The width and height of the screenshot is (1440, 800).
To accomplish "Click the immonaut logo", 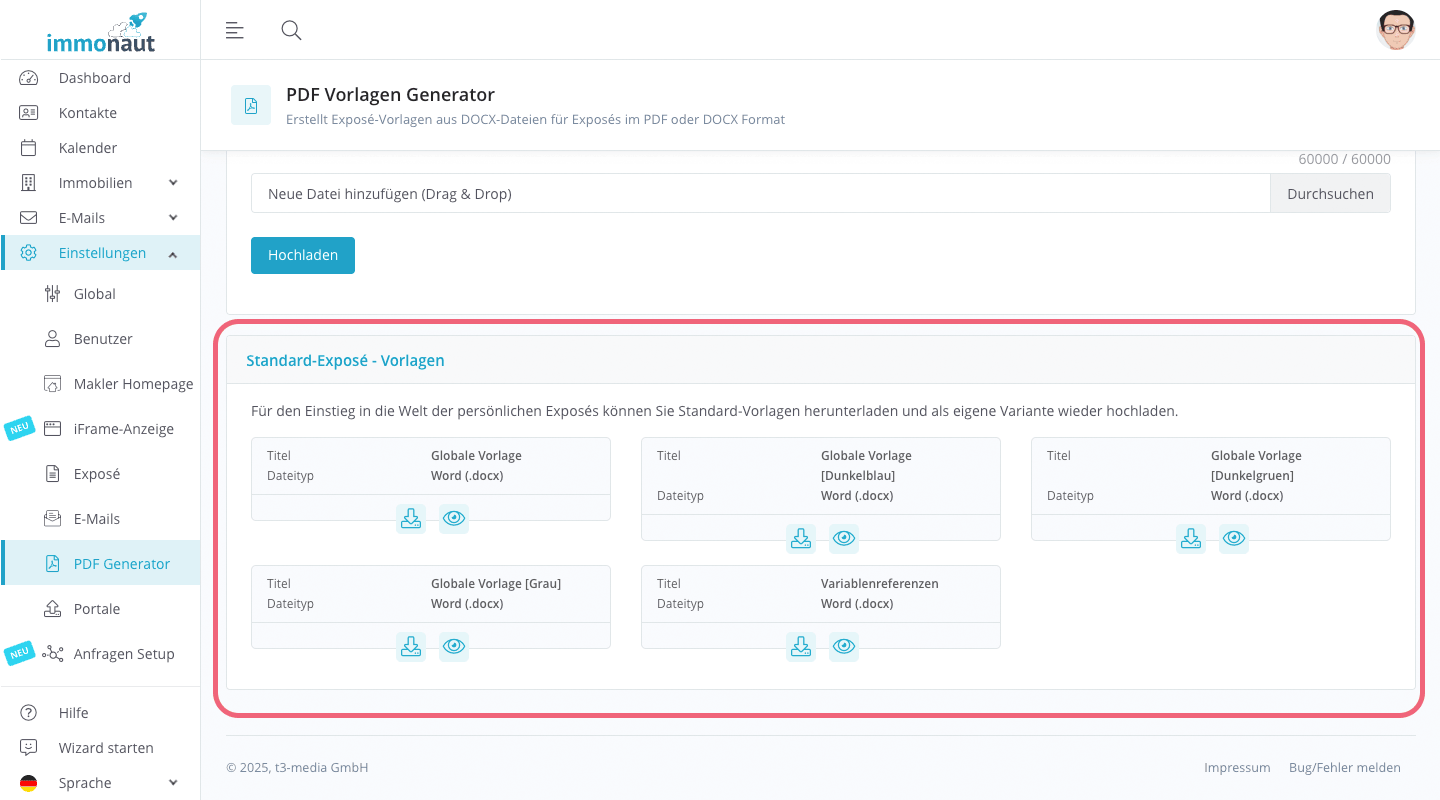I will [x=100, y=32].
